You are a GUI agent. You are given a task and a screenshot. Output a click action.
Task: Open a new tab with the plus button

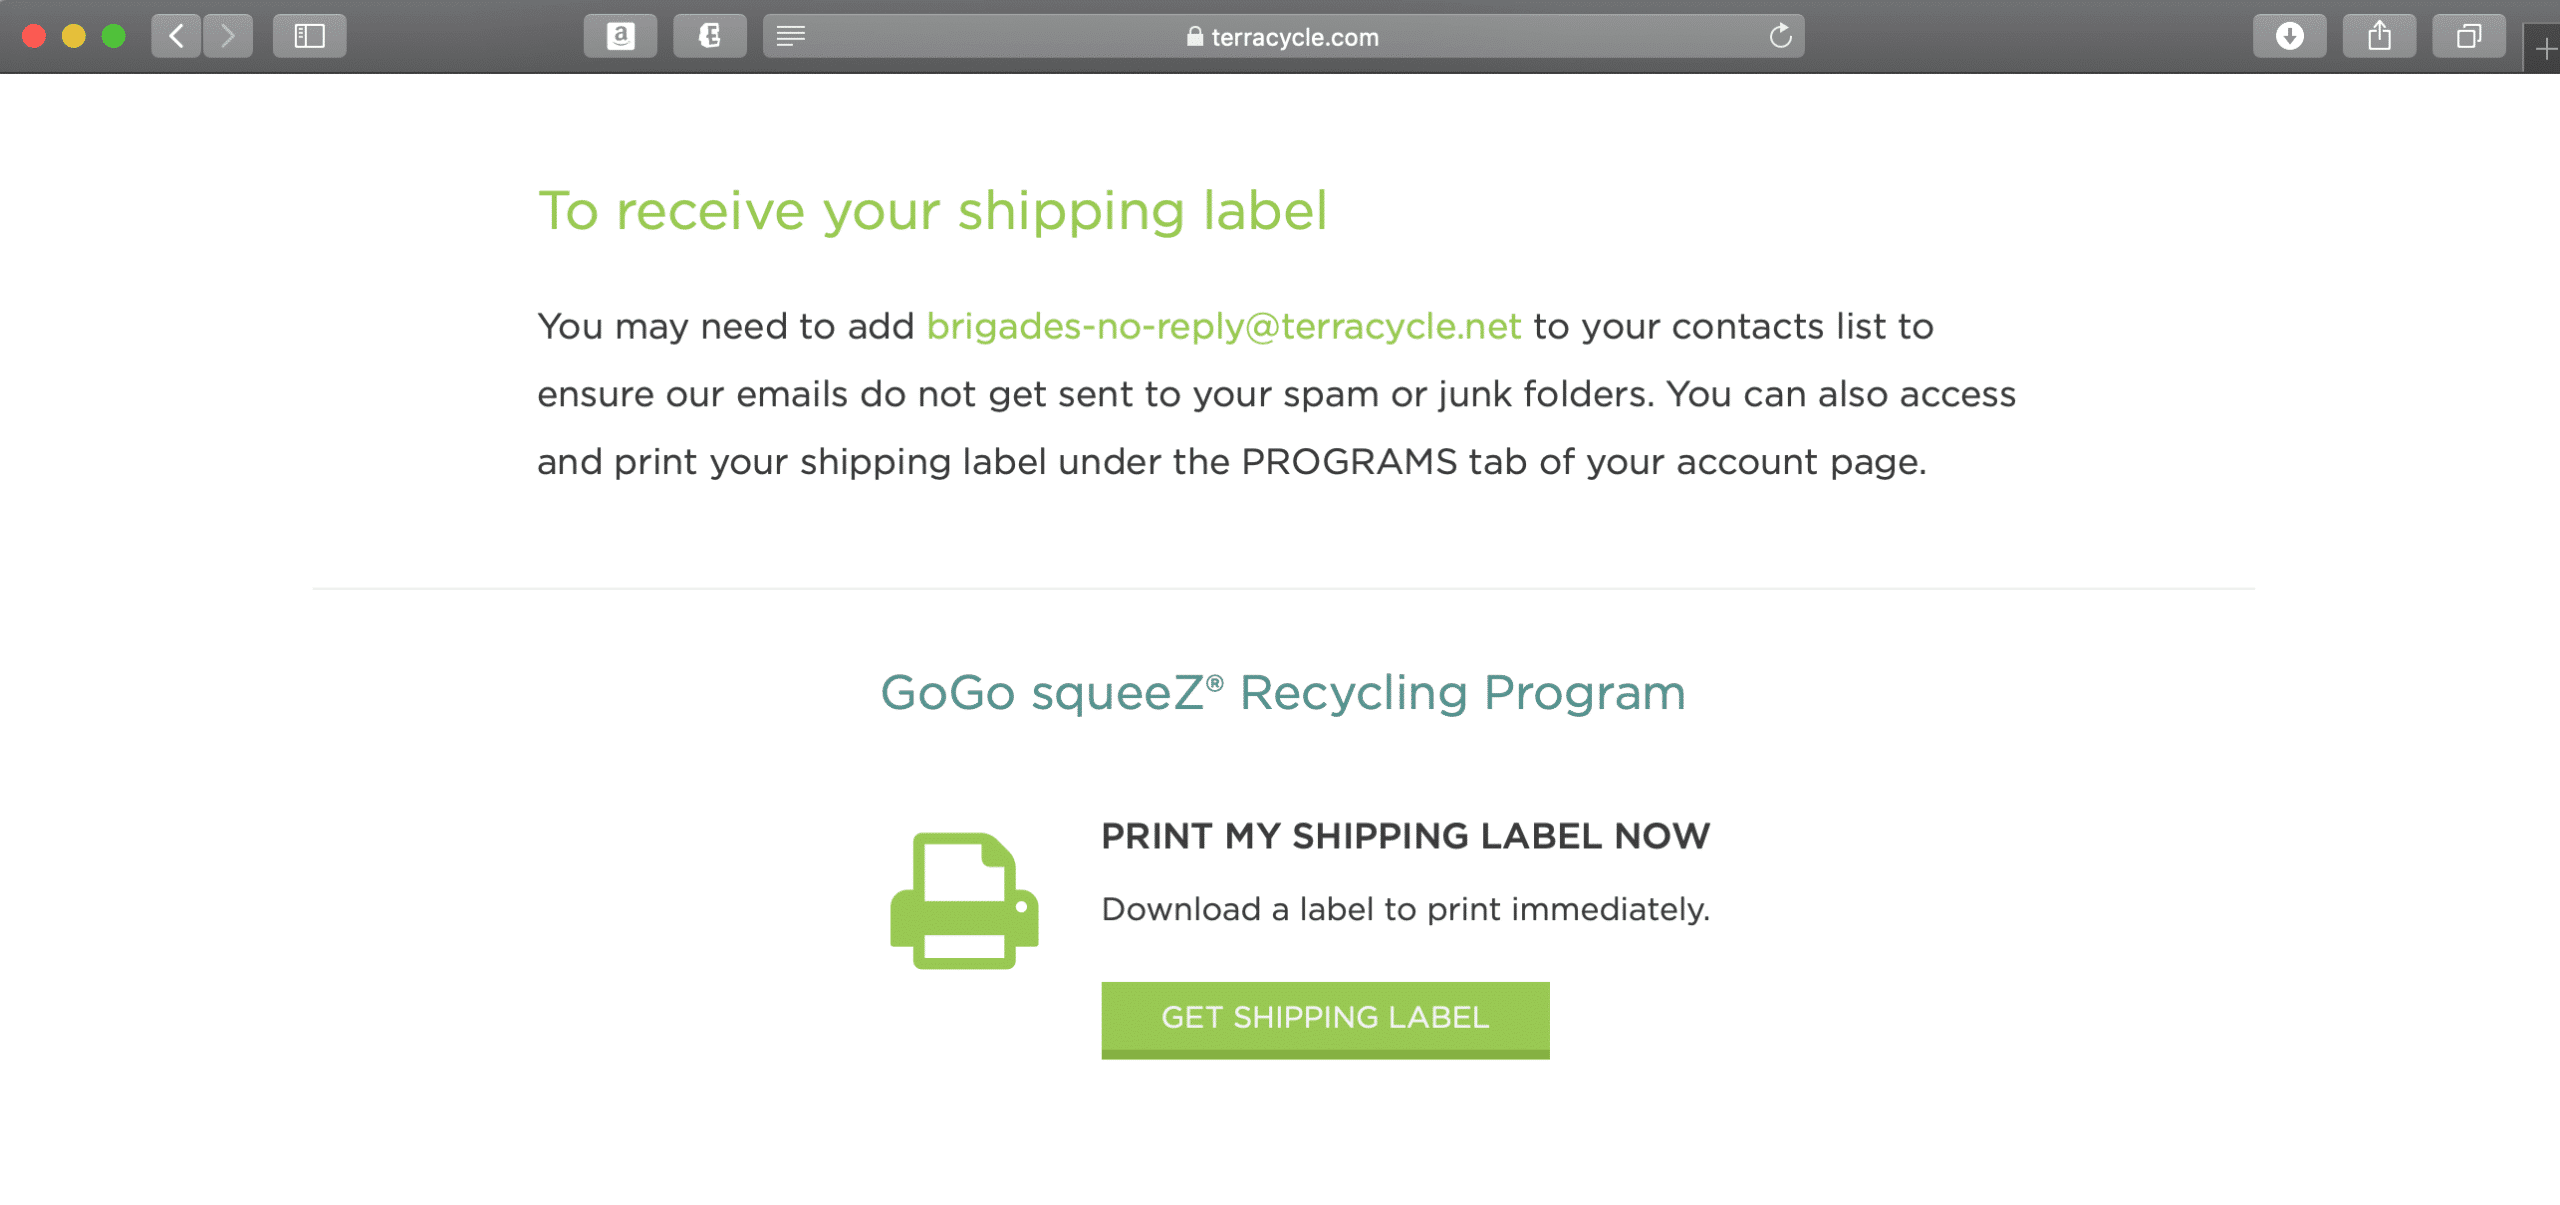[2545, 48]
